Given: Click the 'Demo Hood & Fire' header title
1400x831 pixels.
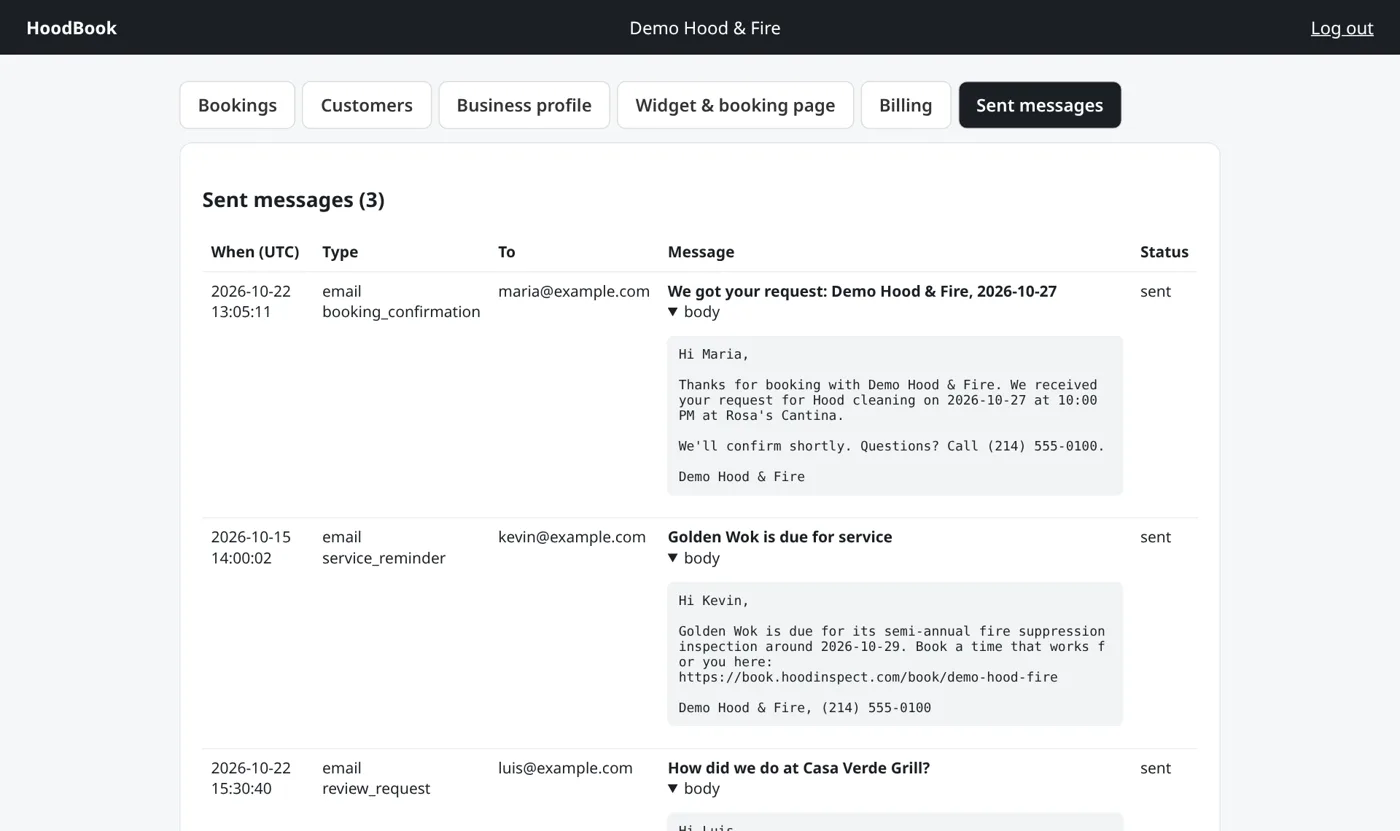Looking at the screenshot, I should click(705, 28).
